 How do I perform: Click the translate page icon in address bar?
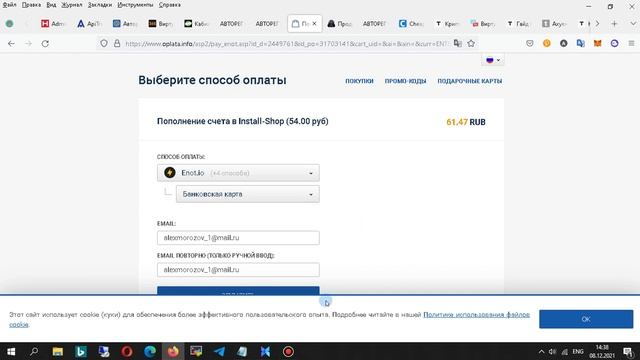pos(458,43)
